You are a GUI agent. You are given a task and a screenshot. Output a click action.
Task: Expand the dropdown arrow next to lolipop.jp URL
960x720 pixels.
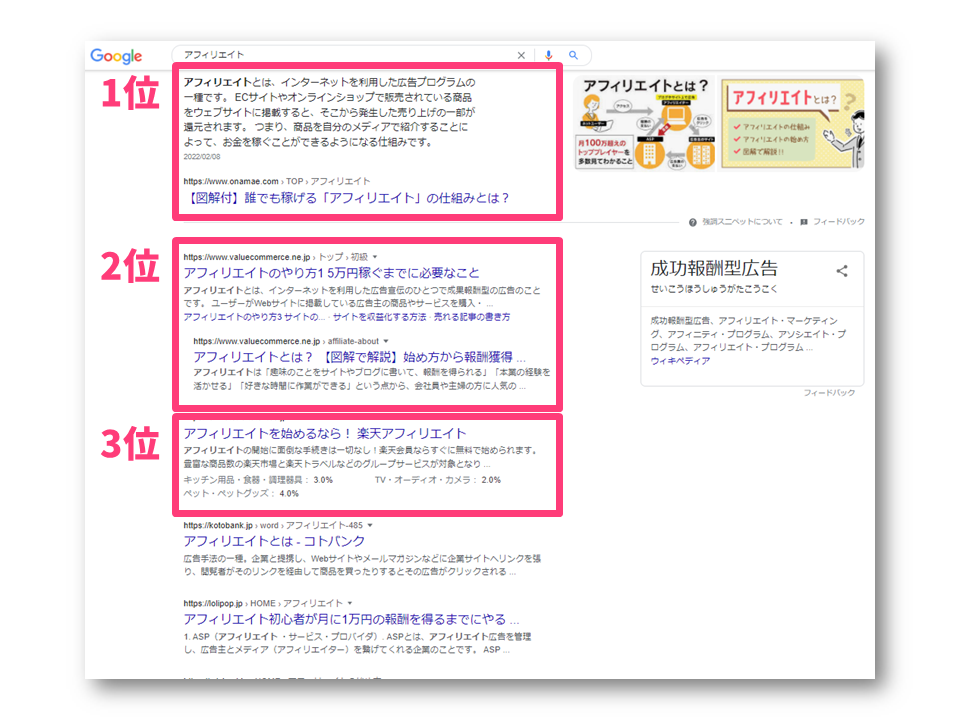[350, 603]
